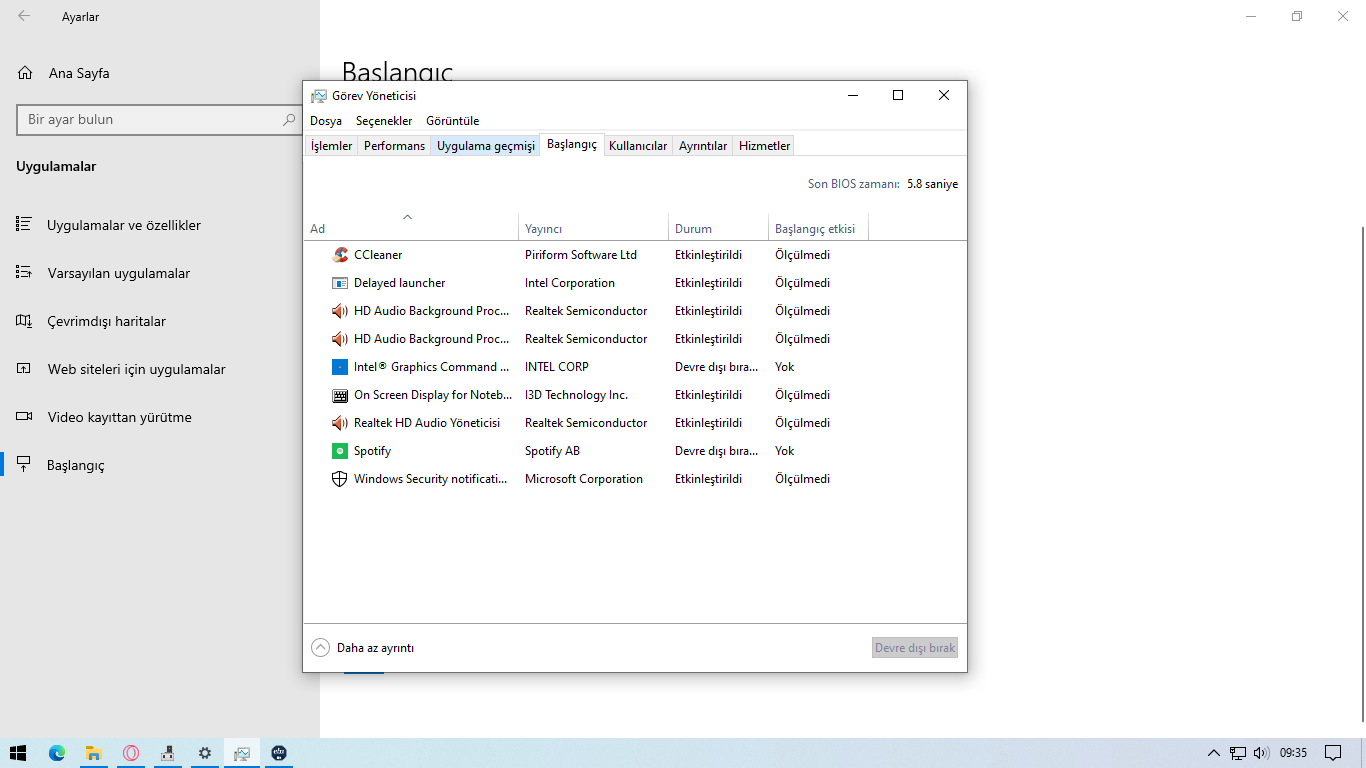Click the Microsoft Corporation publisher cell
This screenshot has width=1366, height=768.
(584, 479)
